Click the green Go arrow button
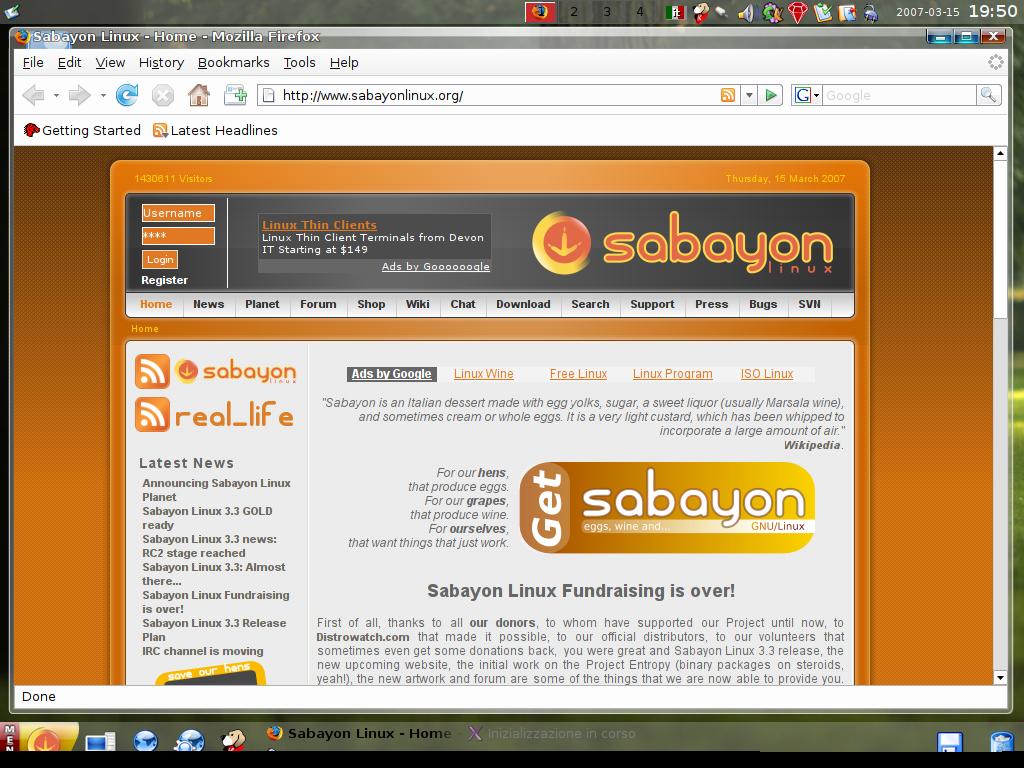Viewport: 1024px width, 768px height. click(x=771, y=95)
